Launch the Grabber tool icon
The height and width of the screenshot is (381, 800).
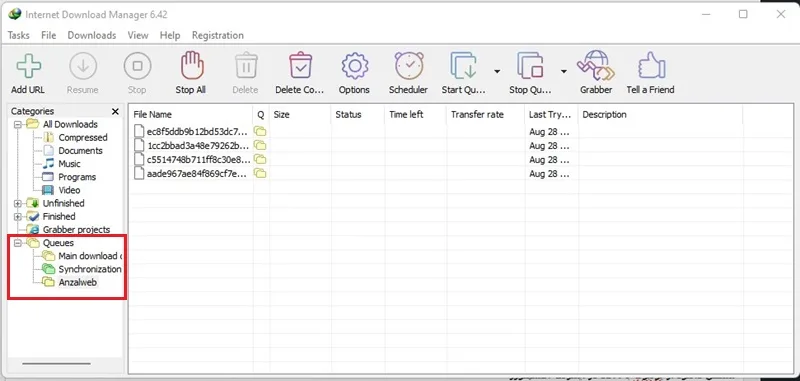pyautogui.click(x=596, y=66)
